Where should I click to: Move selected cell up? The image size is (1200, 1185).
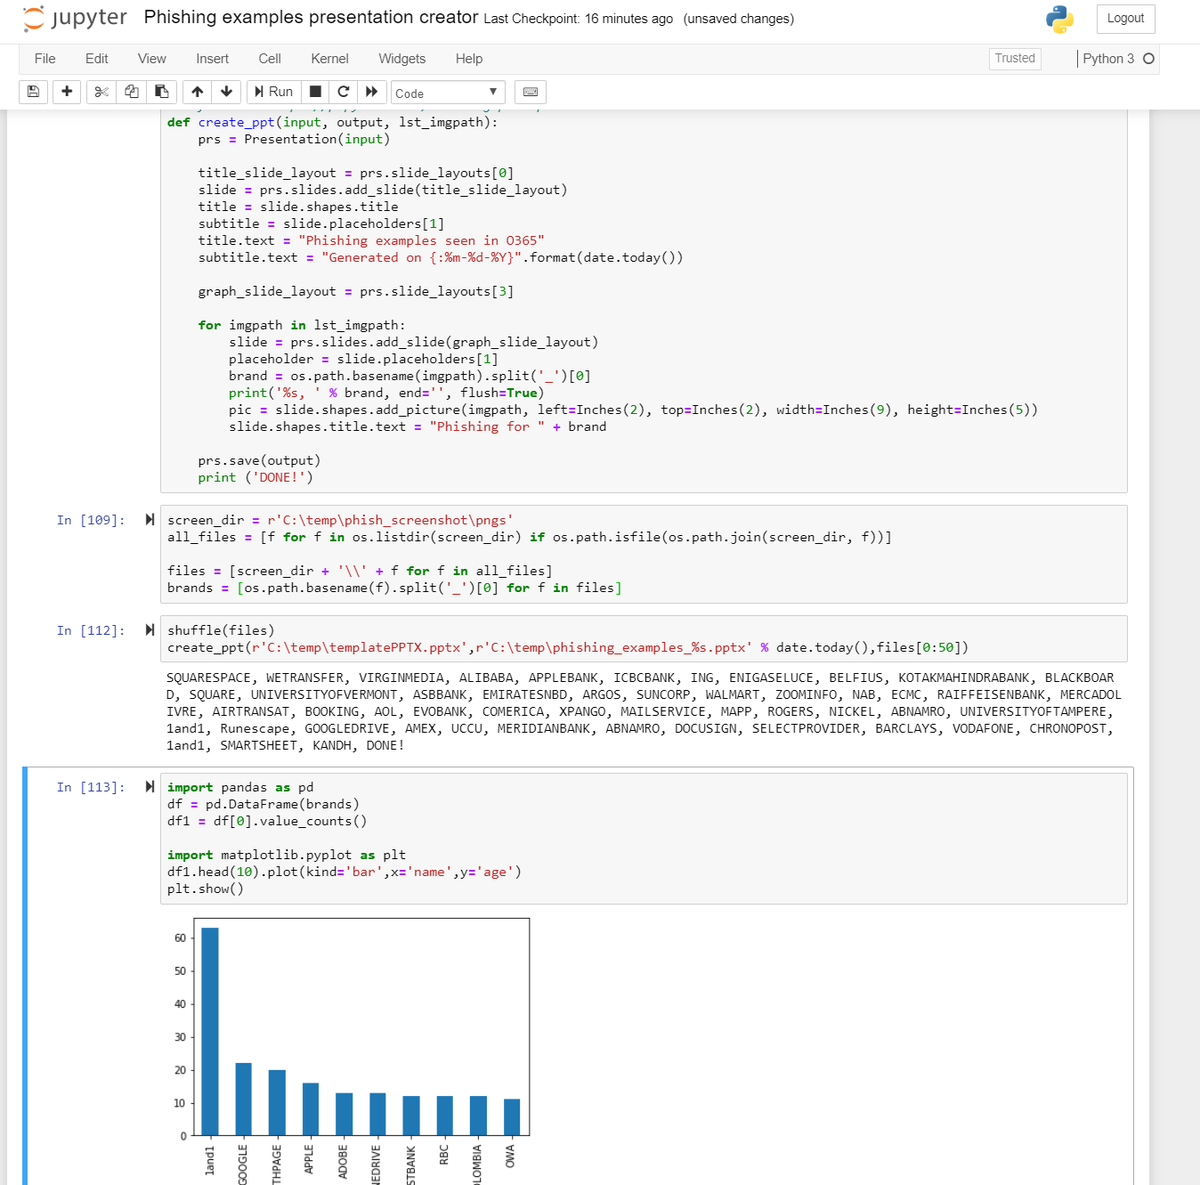(197, 92)
